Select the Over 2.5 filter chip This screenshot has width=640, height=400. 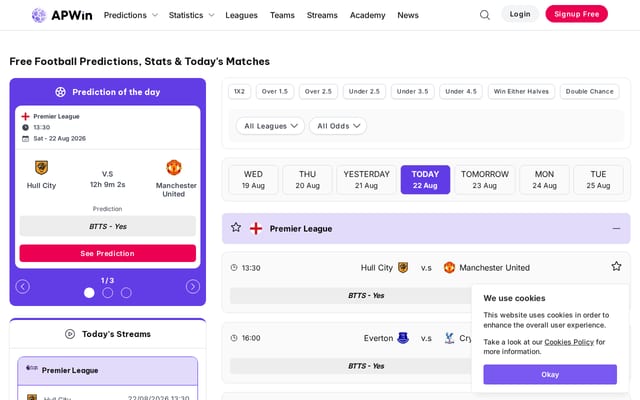(x=318, y=91)
